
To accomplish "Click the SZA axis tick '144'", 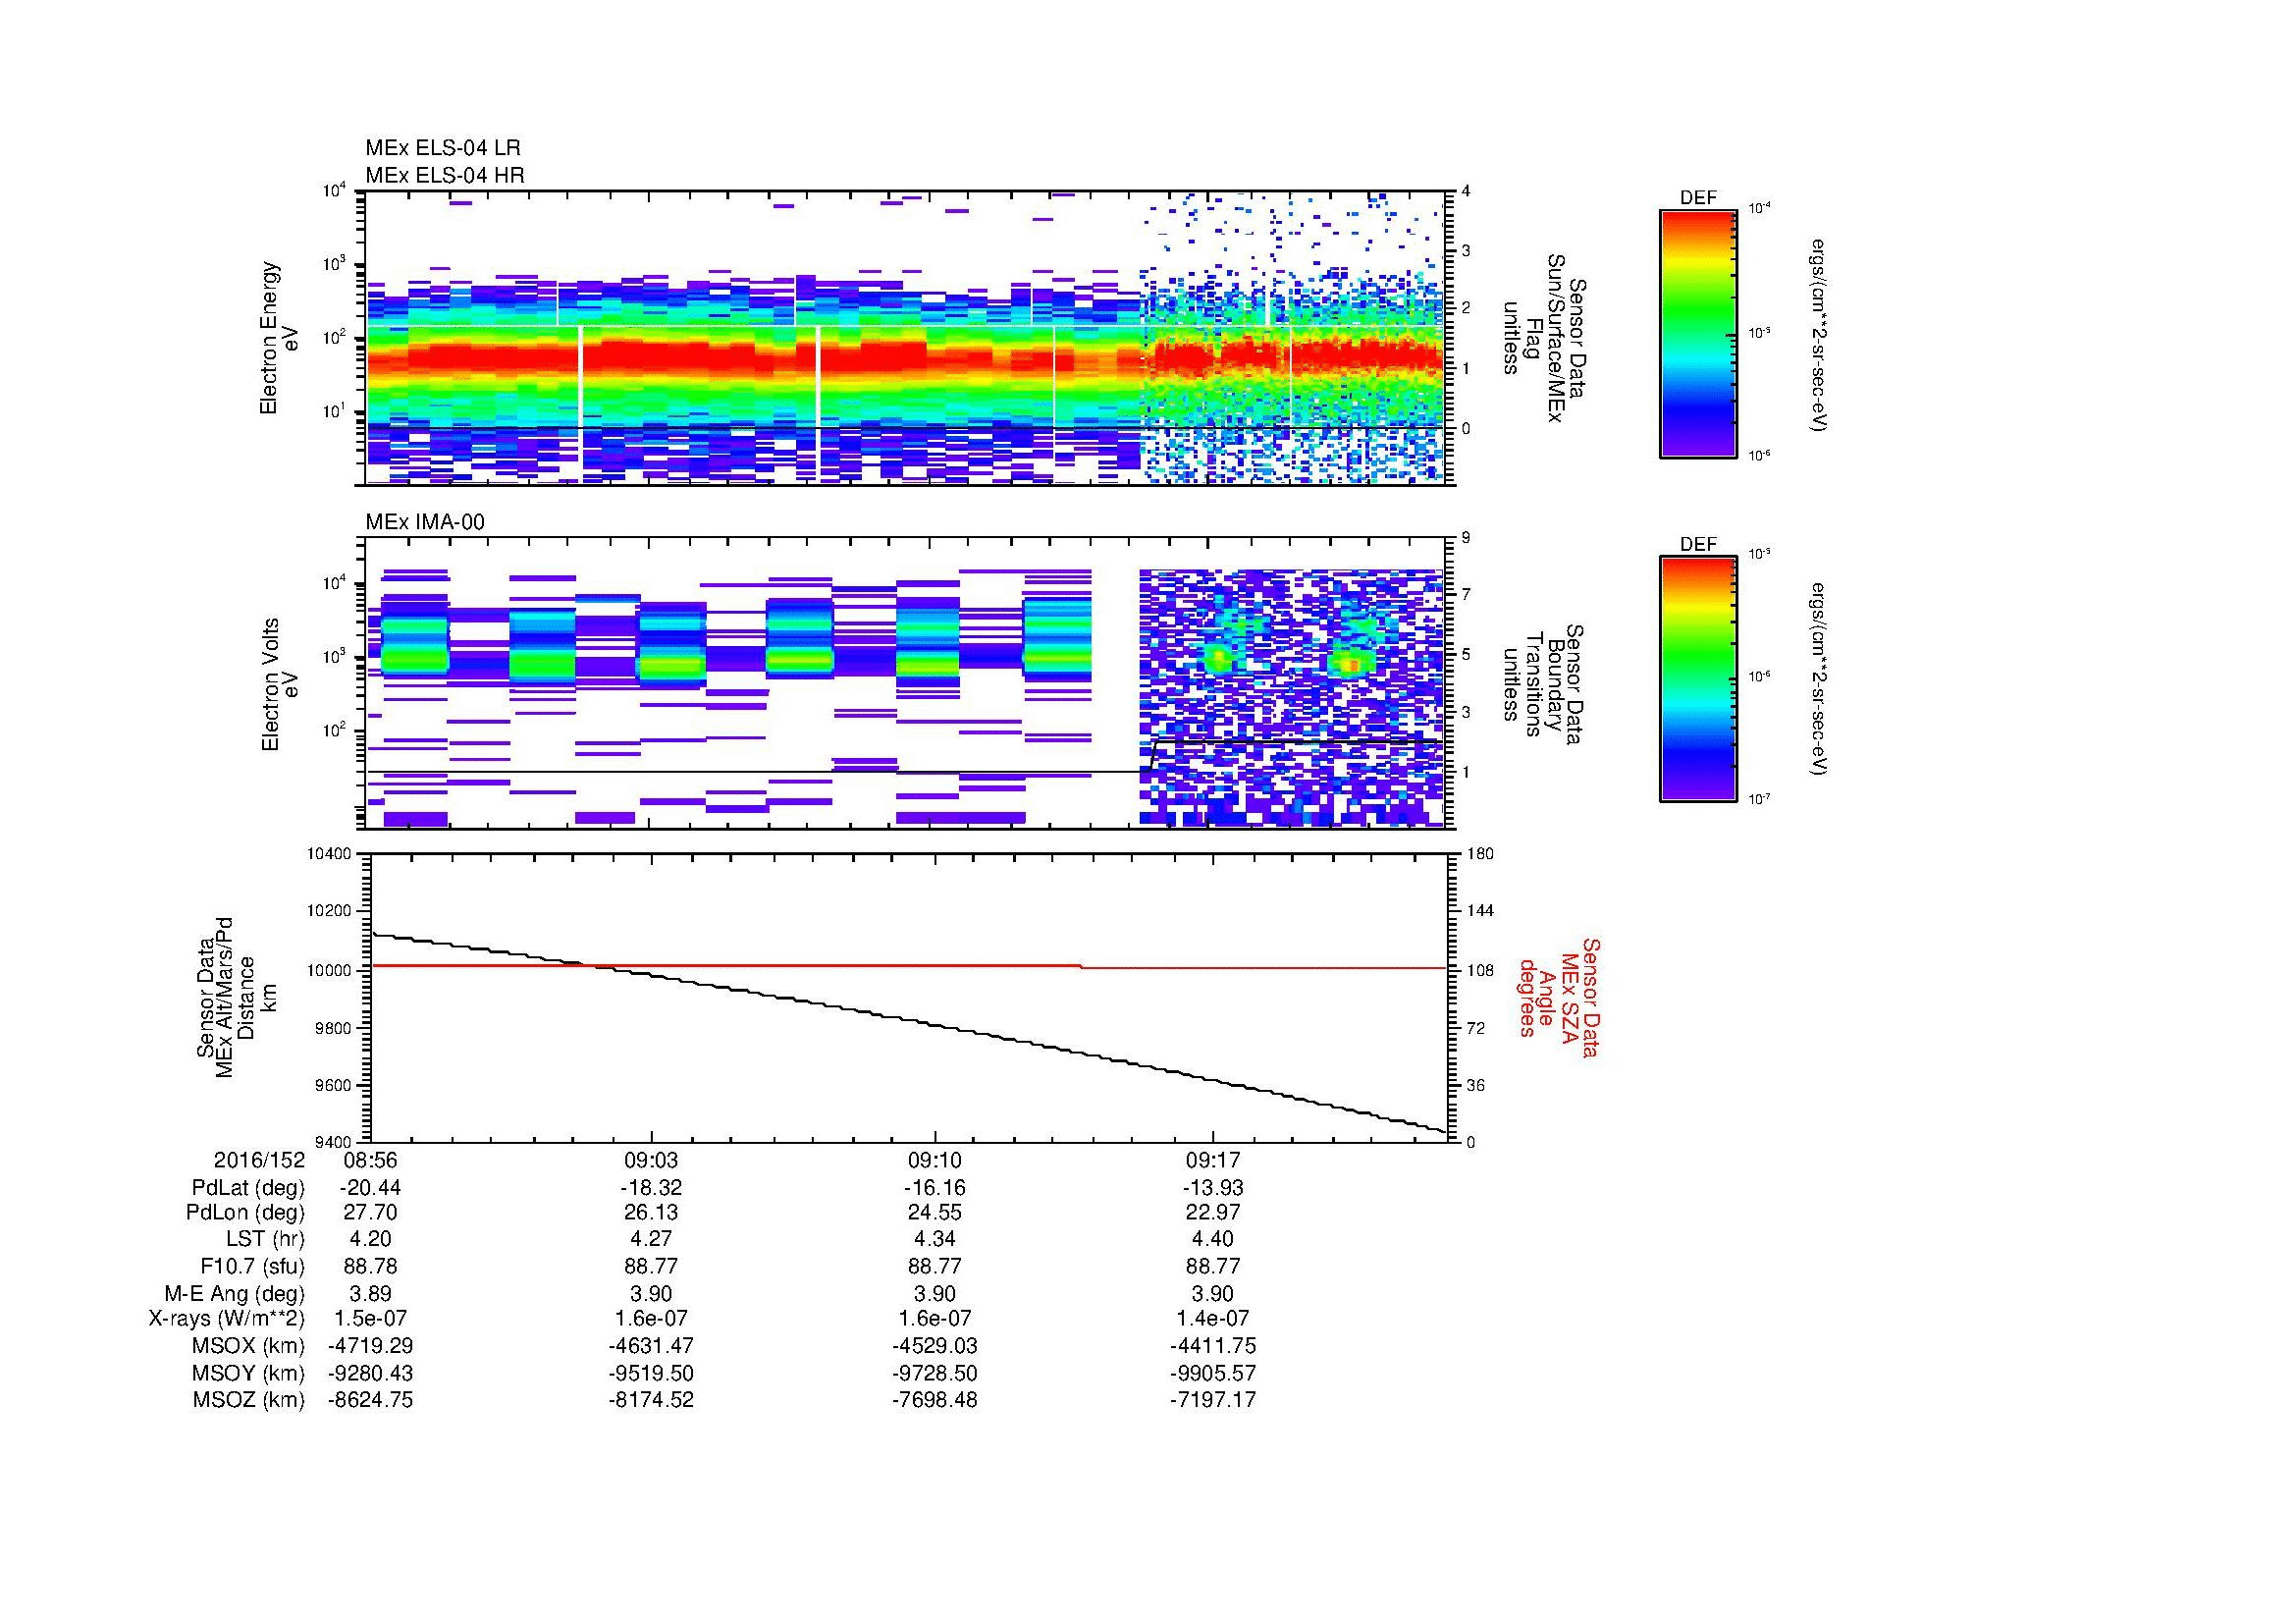I will (x=1479, y=912).
